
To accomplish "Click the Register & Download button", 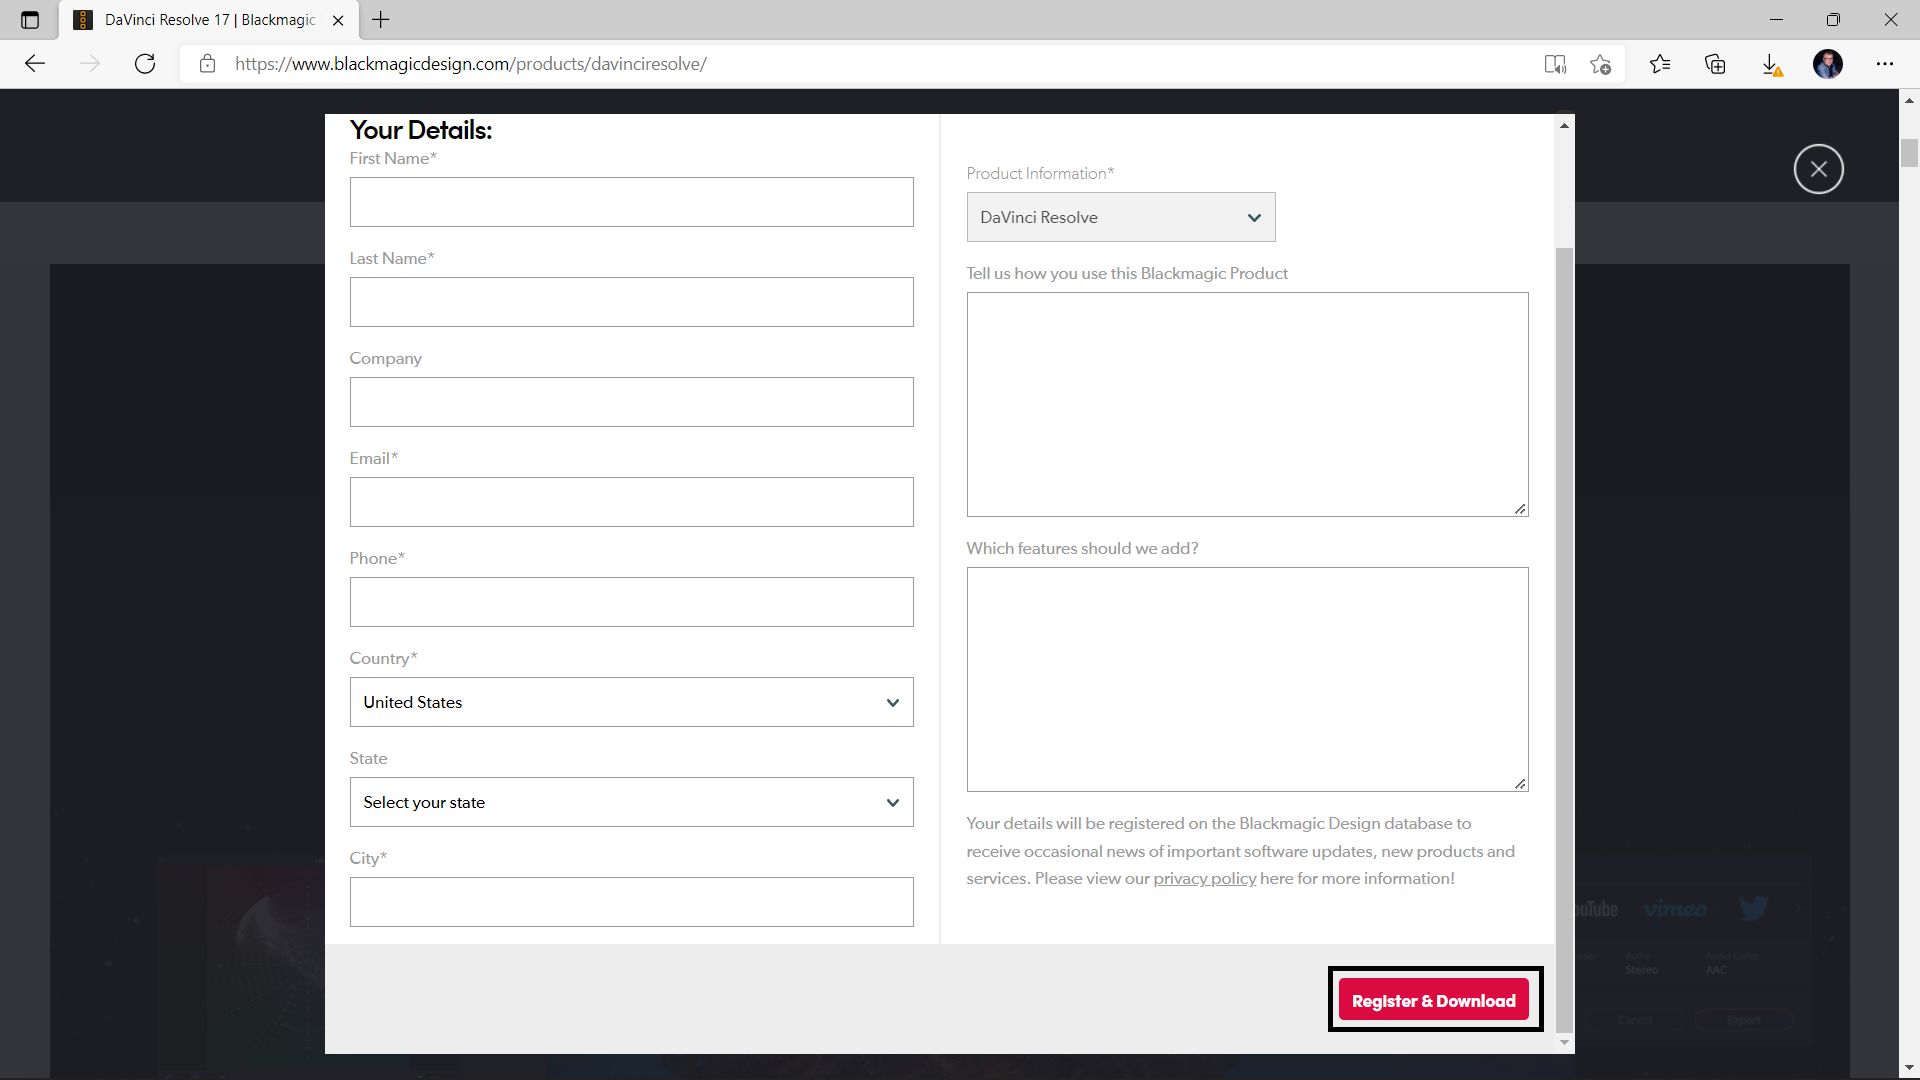I will pos(1433,1000).
